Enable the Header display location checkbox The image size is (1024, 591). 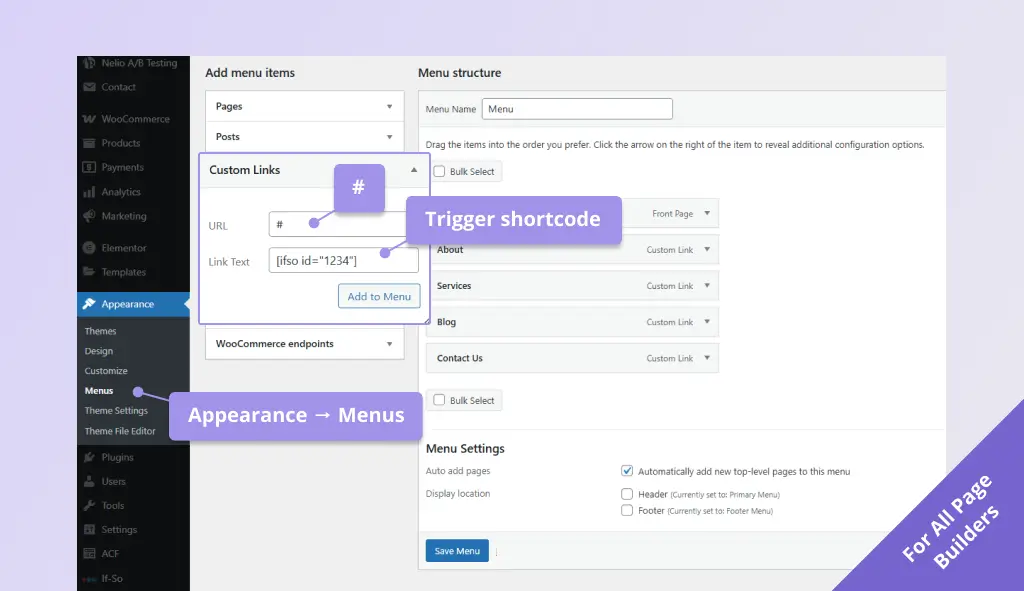pos(627,494)
